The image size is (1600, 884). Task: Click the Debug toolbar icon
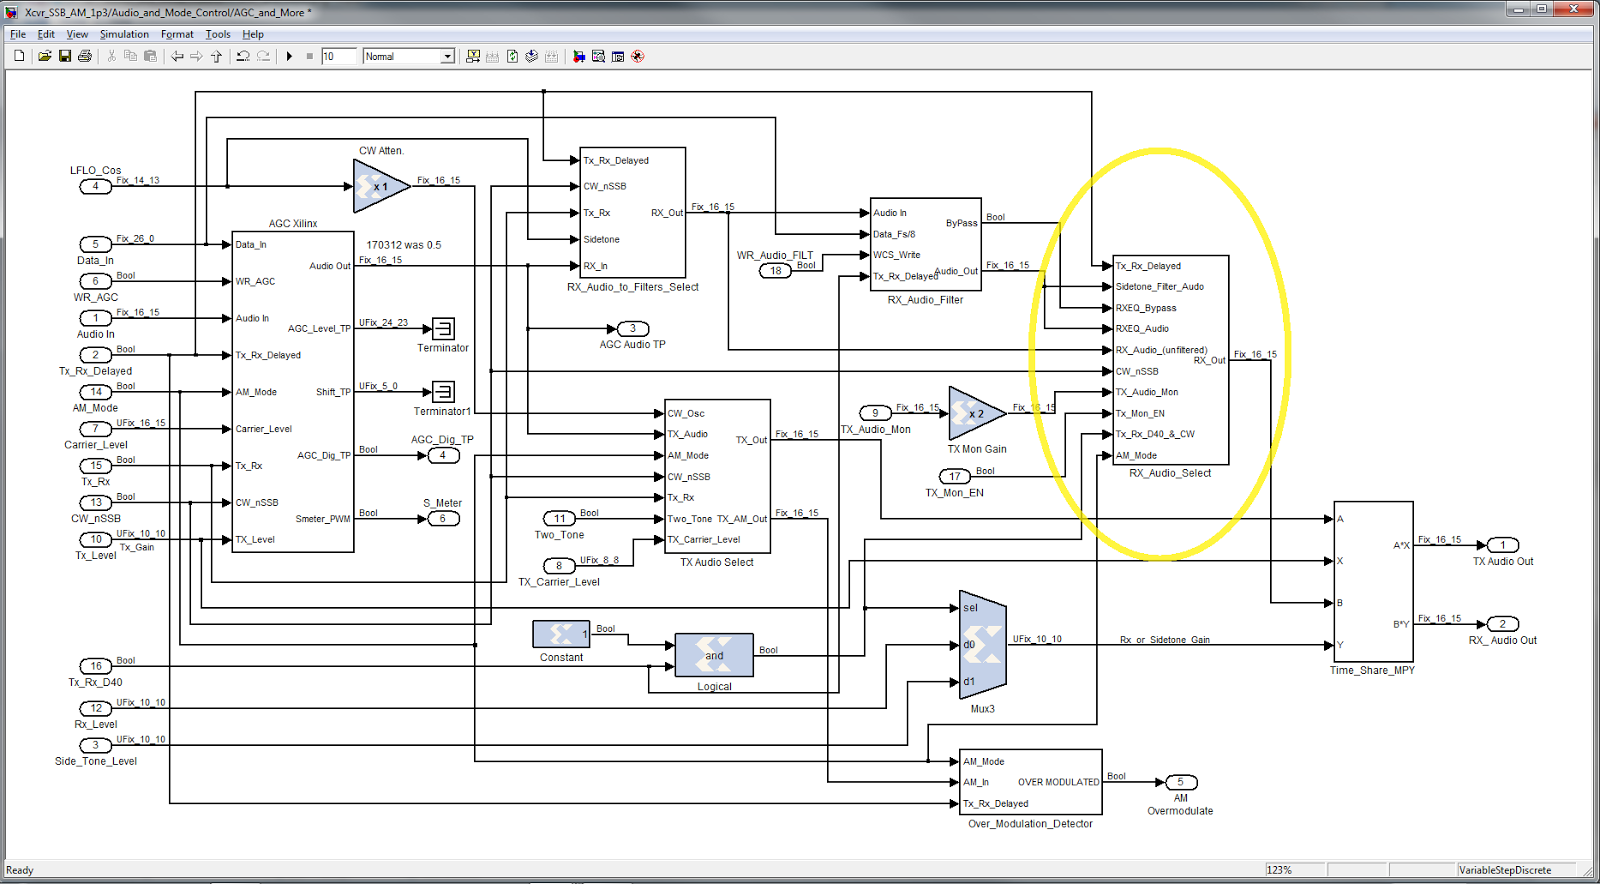[638, 56]
